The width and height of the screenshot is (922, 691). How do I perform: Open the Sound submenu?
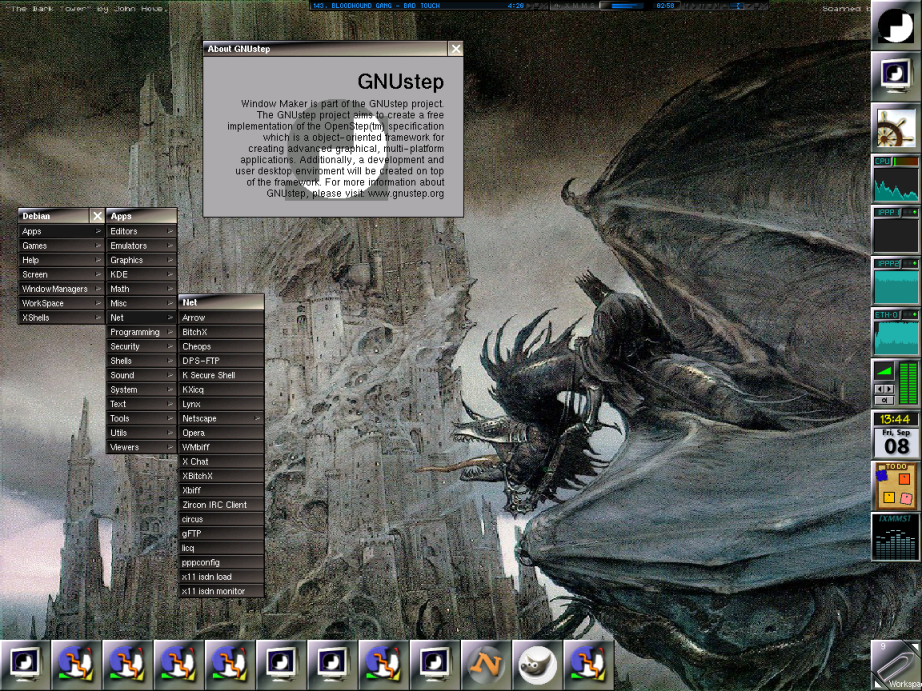[x=142, y=375]
